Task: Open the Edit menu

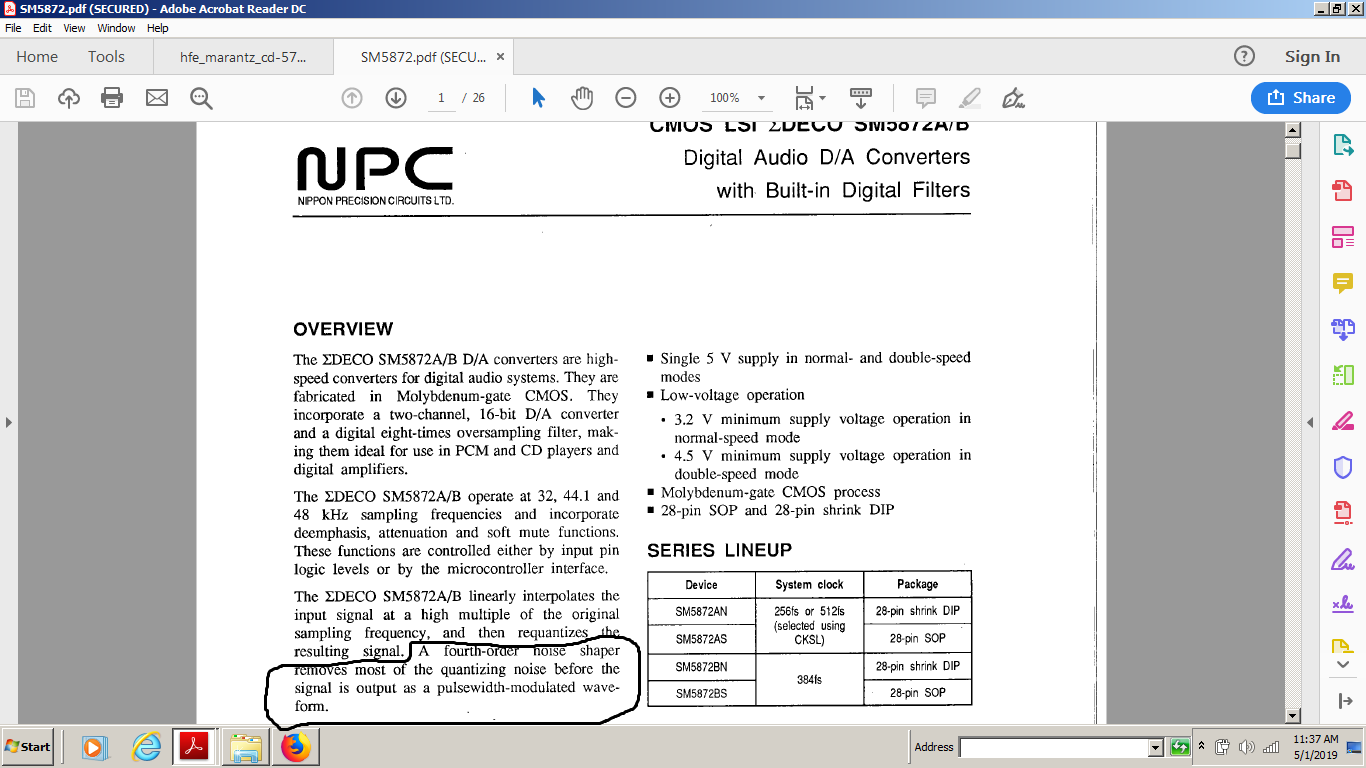Action: click(42, 28)
